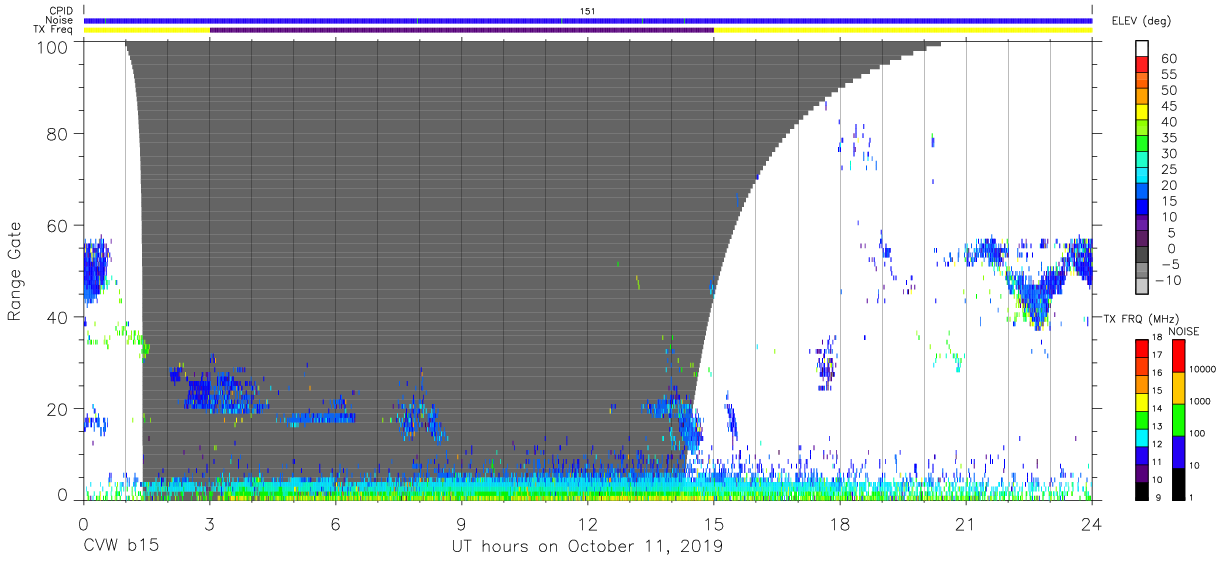This screenshot has width=1228, height=567.
Task: Click the '80' tick on the Range Gate axis
Action: pos(58,133)
